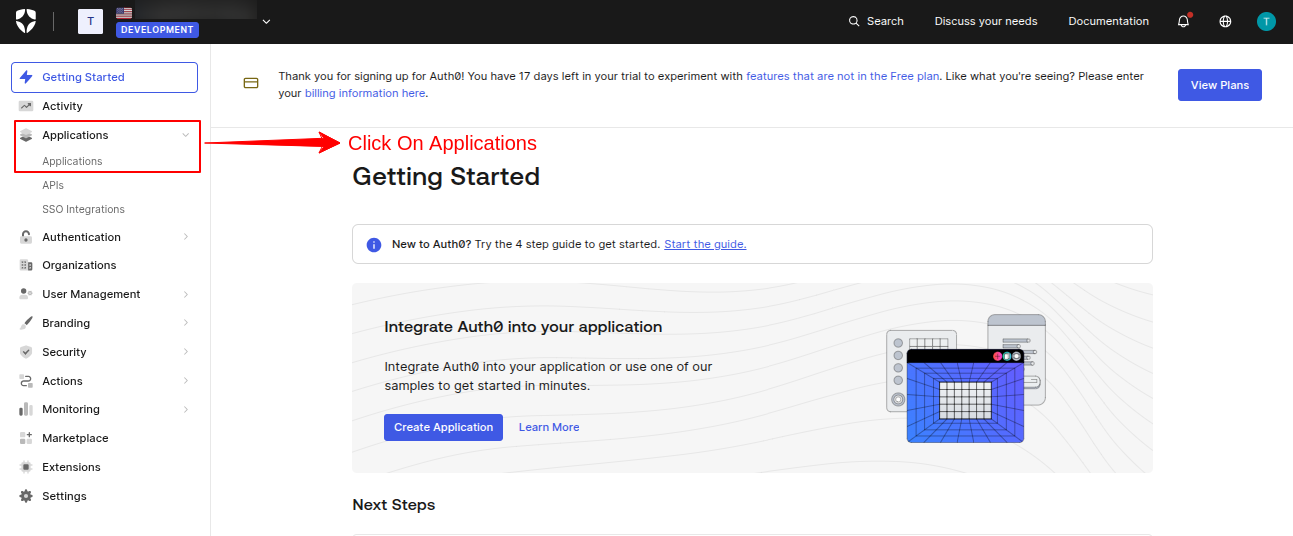
Task: Click the View Plans button
Action: 1220,85
